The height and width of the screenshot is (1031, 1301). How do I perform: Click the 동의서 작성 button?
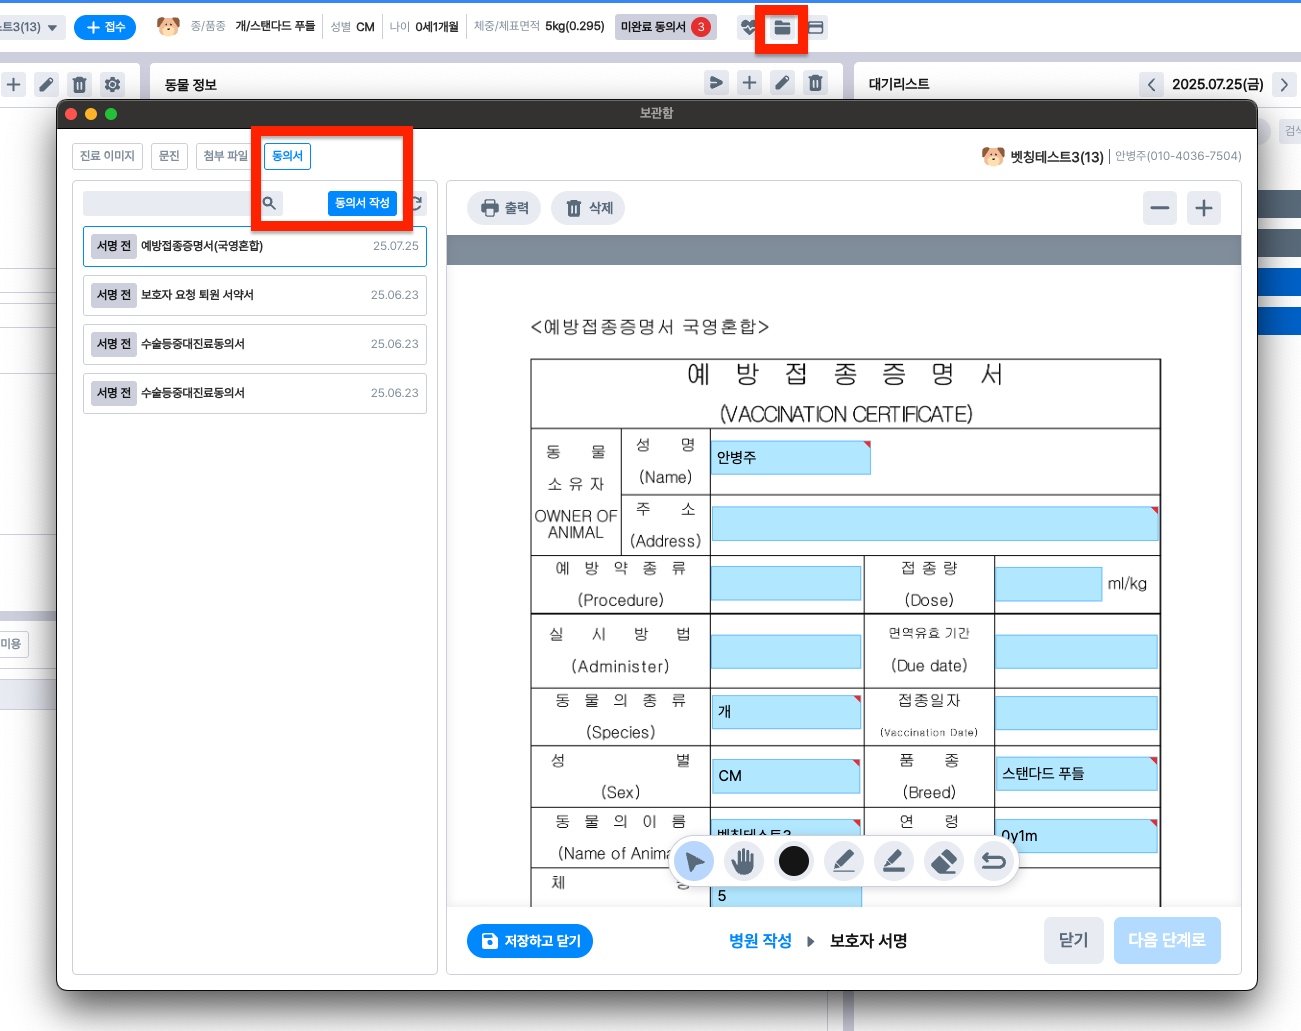tap(362, 203)
